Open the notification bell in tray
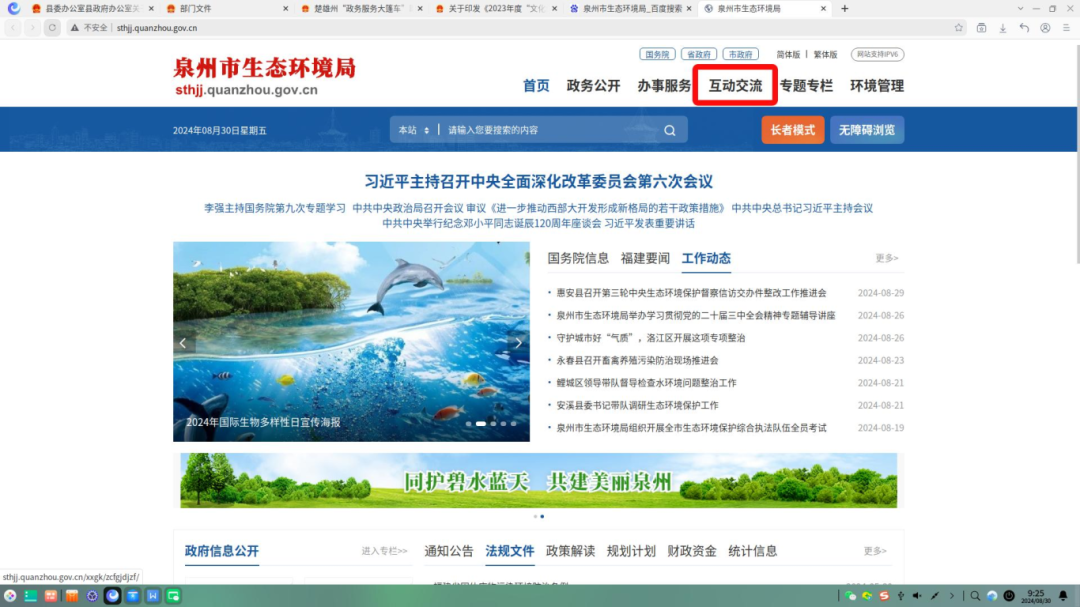This screenshot has height=607, width=1080. 1063,596
